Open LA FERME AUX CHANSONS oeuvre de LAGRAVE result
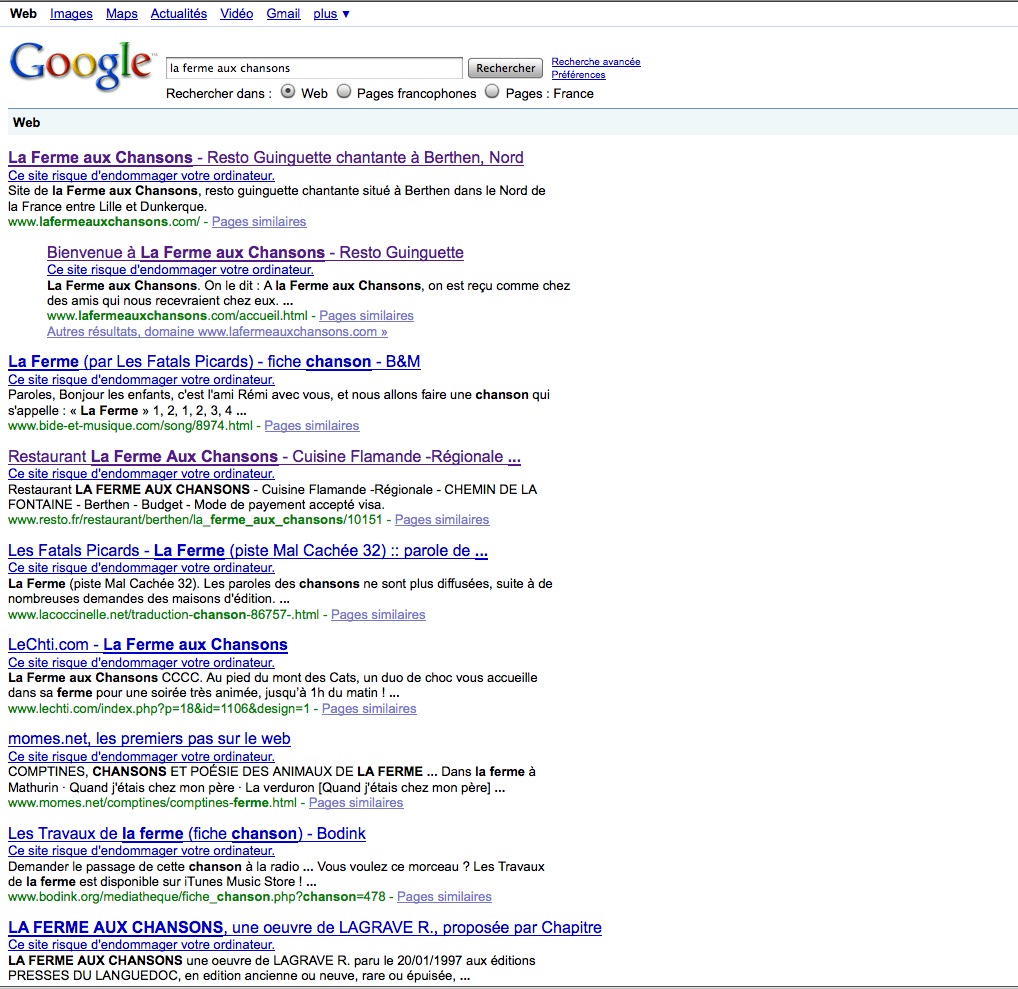 pos(304,928)
